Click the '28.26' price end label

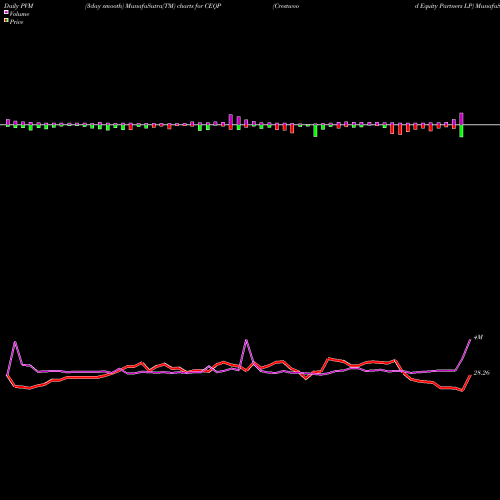point(481,373)
